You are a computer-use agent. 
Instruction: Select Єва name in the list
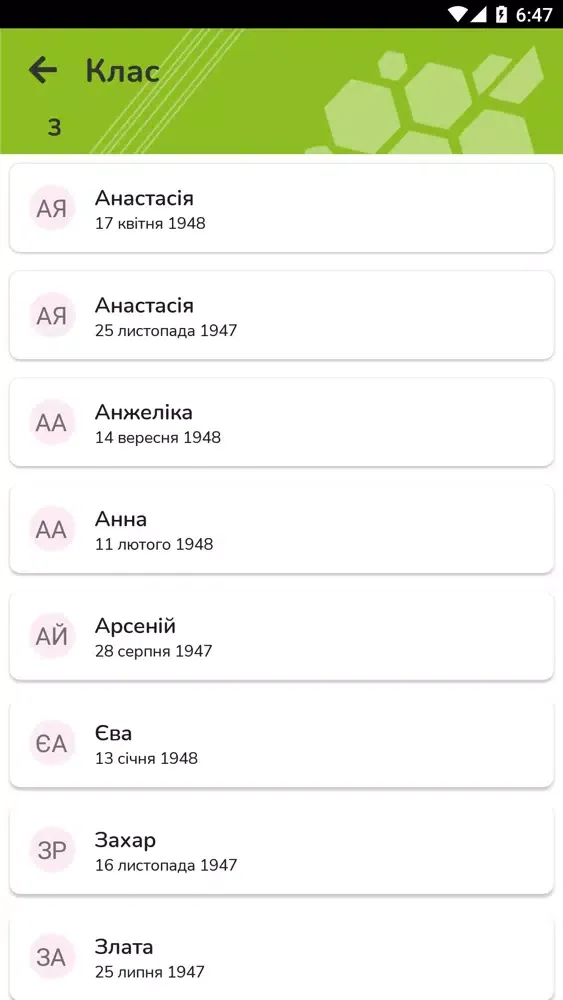[x=113, y=733]
